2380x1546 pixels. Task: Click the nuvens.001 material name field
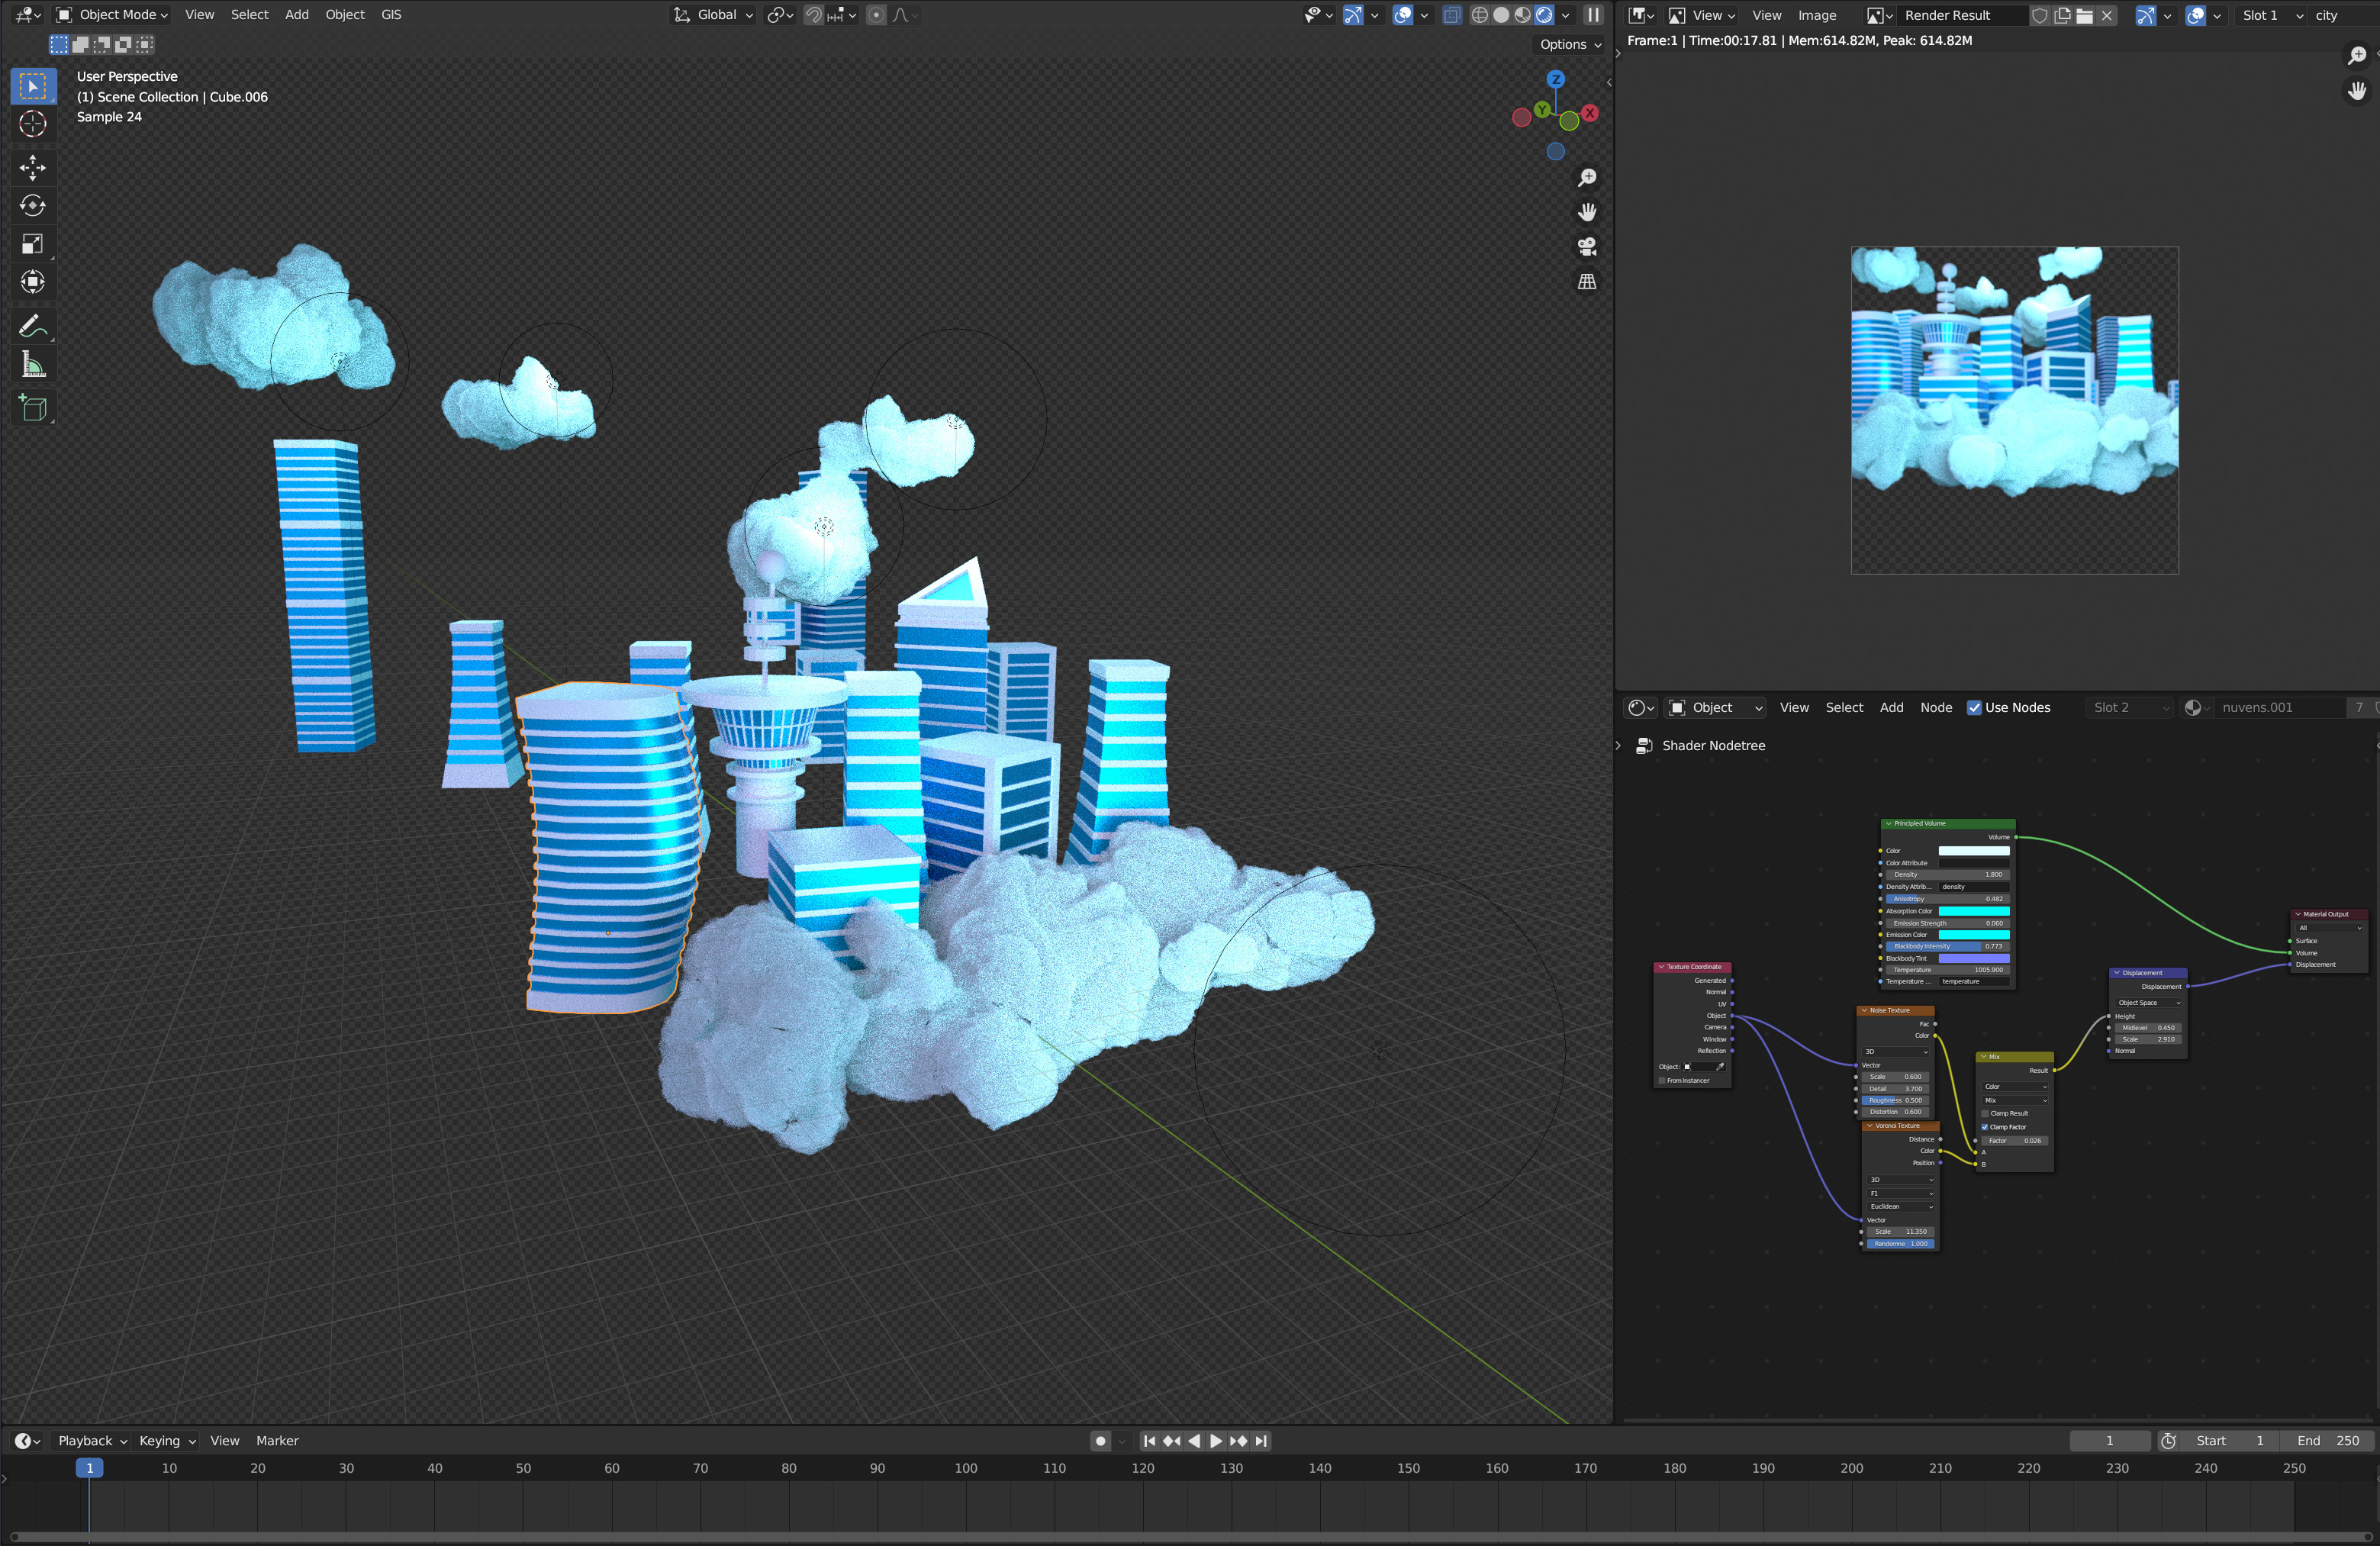[x=2279, y=708]
